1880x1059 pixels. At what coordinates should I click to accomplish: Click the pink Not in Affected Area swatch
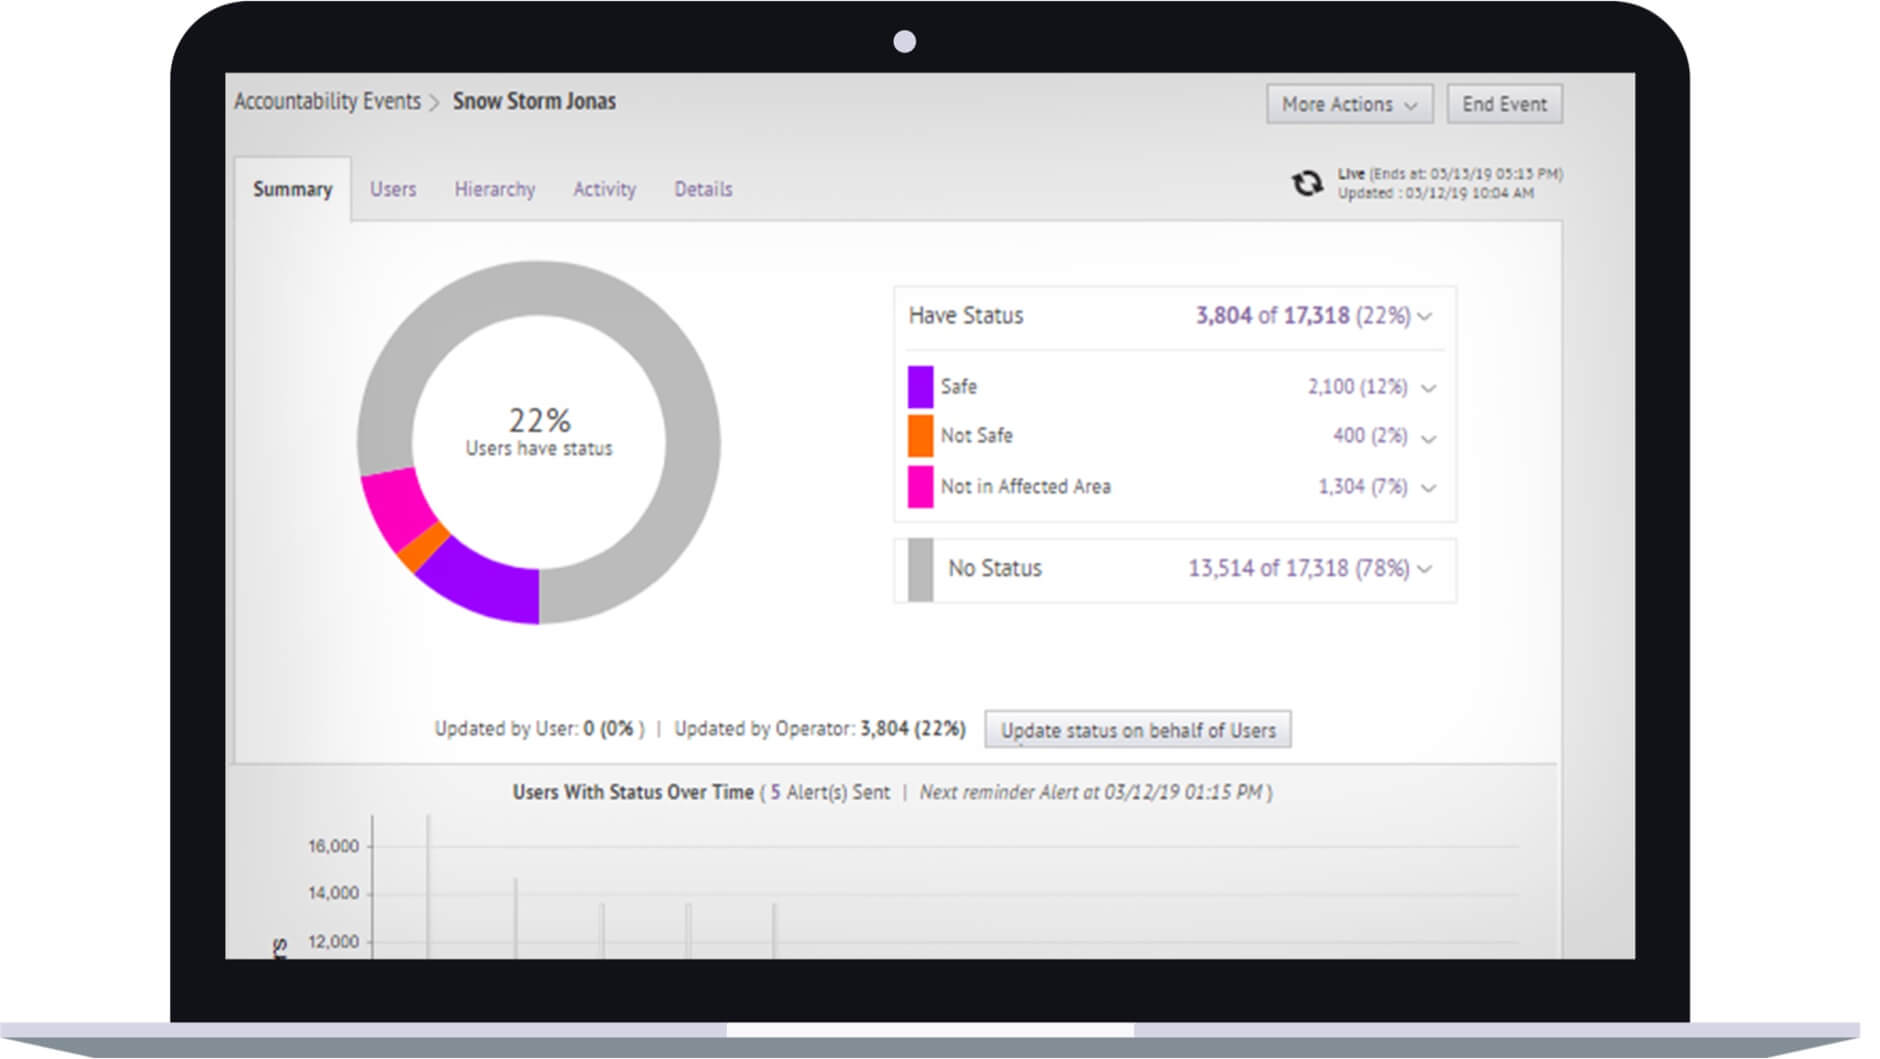pyautogui.click(x=920, y=487)
